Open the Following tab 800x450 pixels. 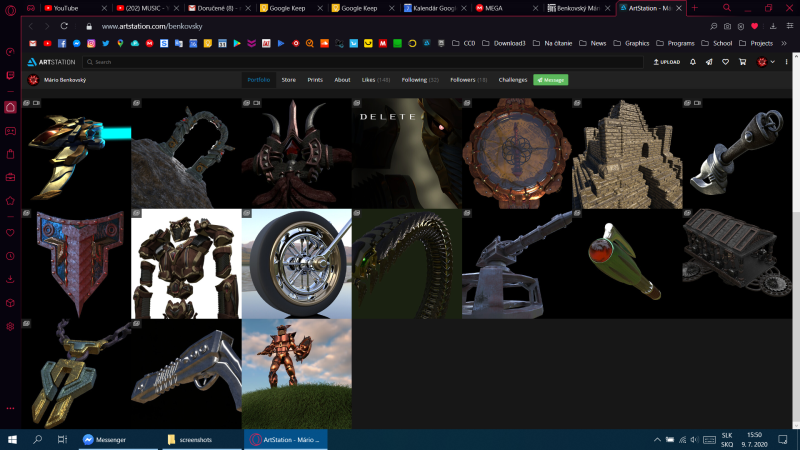[420, 80]
